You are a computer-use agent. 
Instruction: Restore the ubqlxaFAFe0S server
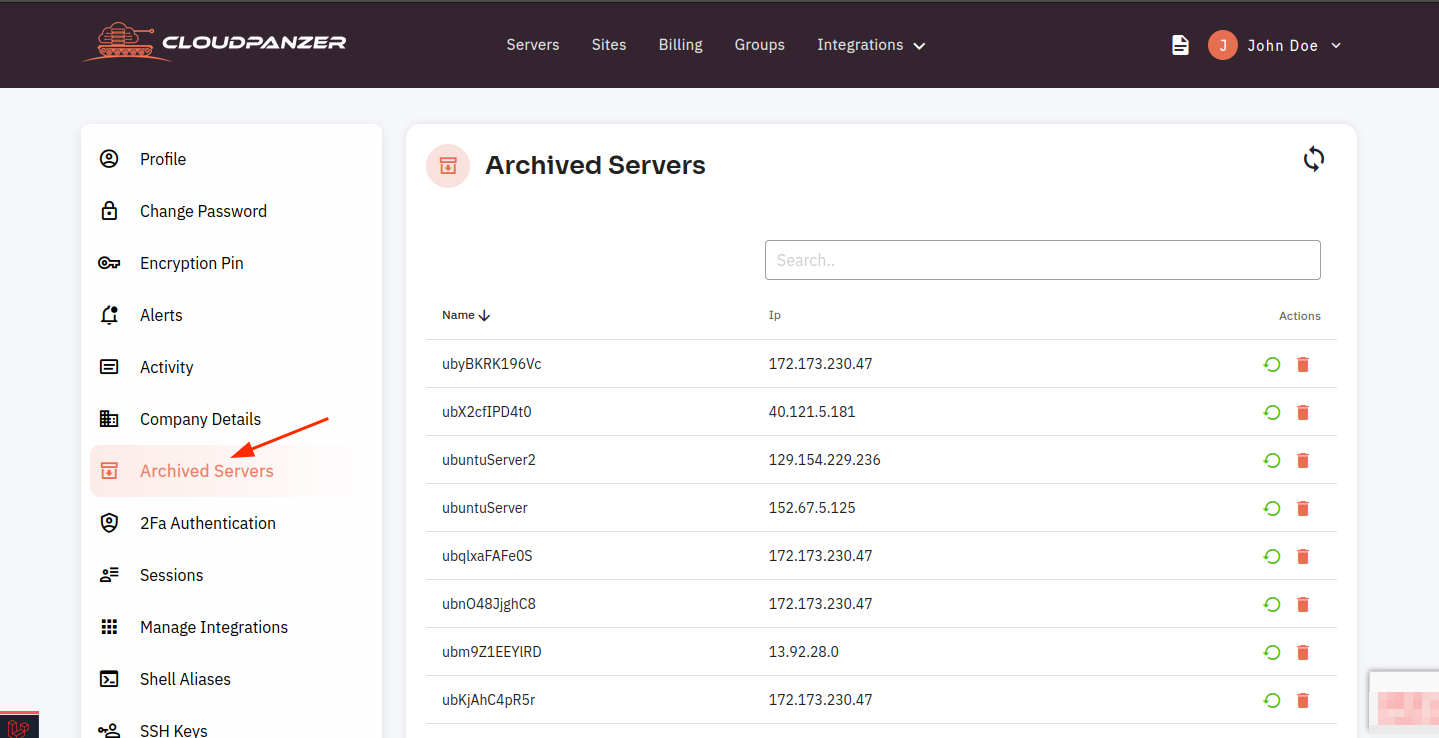(x=1272, y=556)
